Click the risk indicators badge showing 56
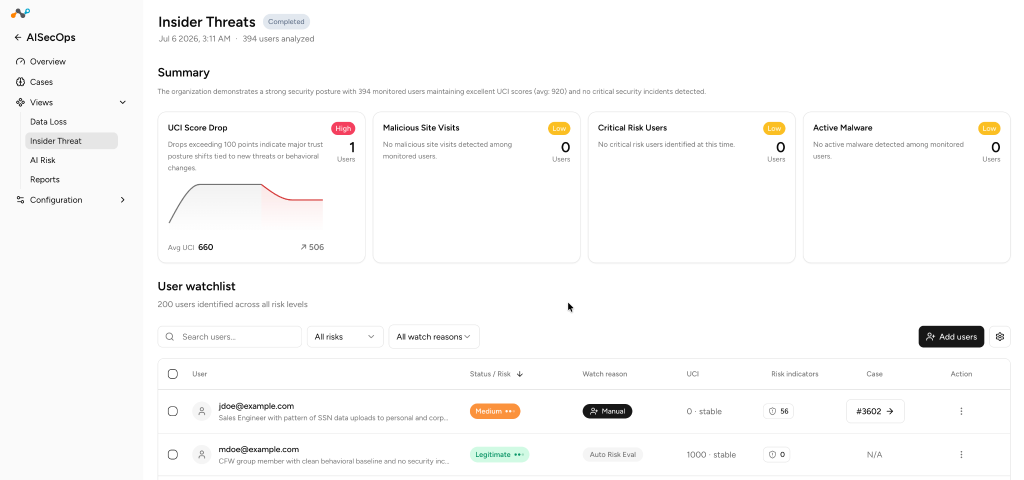This screenshot has width=1024, height=480. (778, 411)
